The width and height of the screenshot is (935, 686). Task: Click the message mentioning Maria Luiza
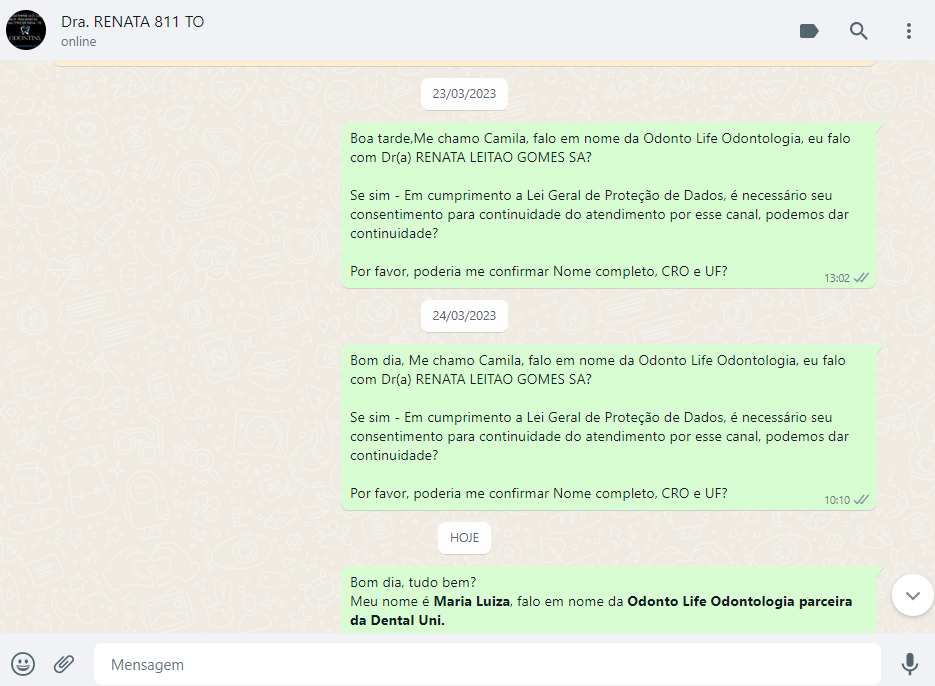[x=608, y=600]
